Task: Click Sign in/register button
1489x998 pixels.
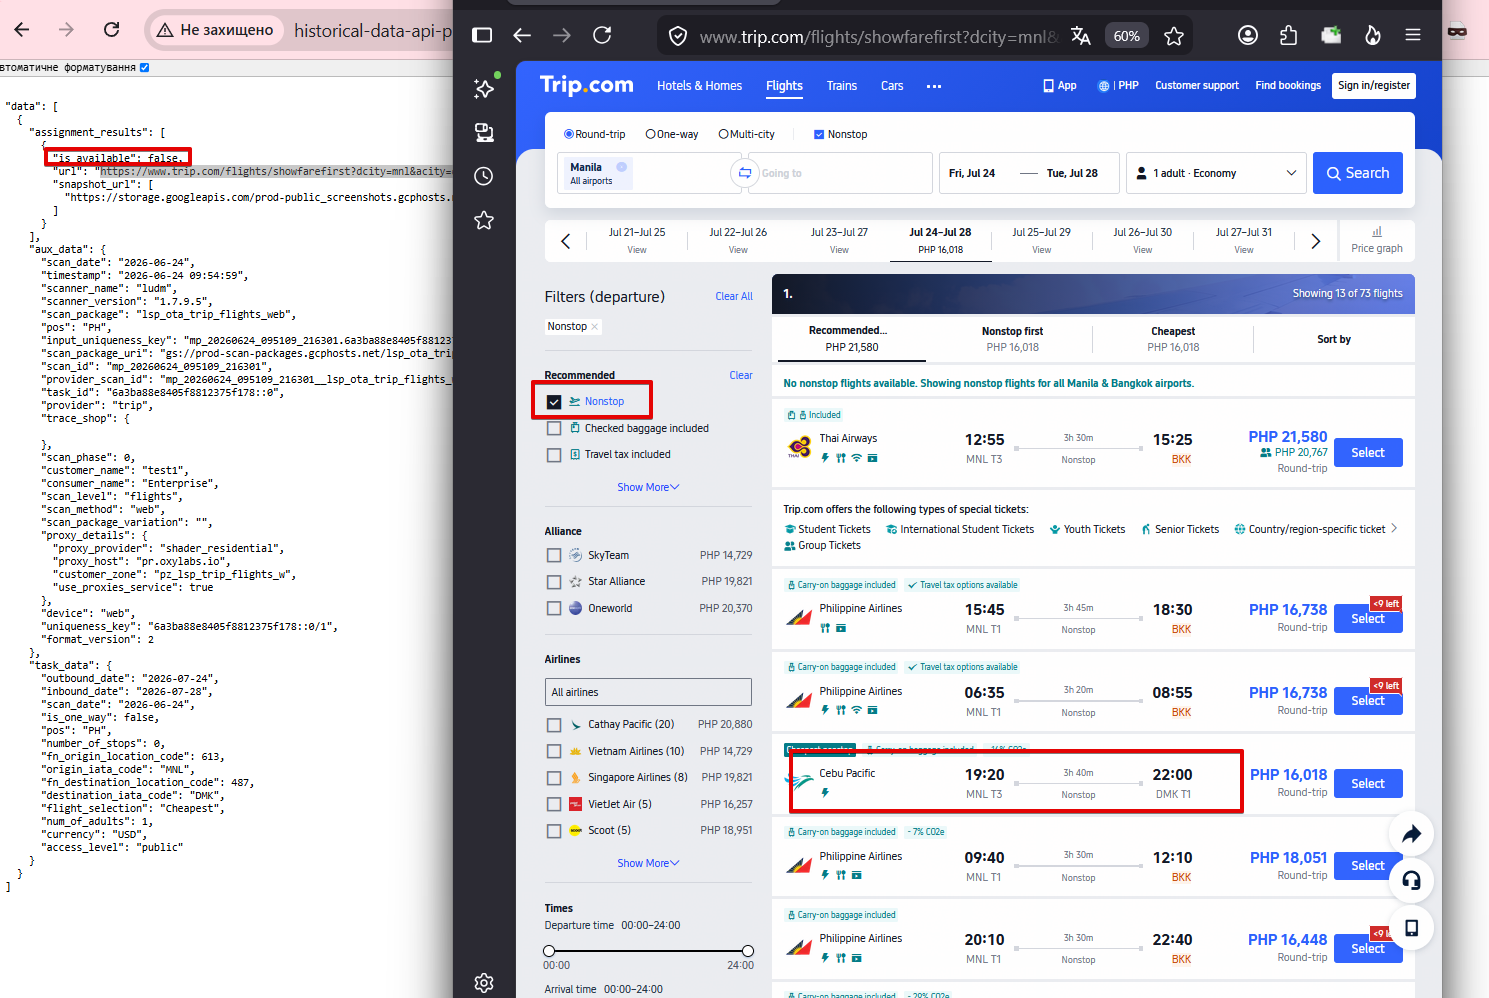Action: [1375, 86]
